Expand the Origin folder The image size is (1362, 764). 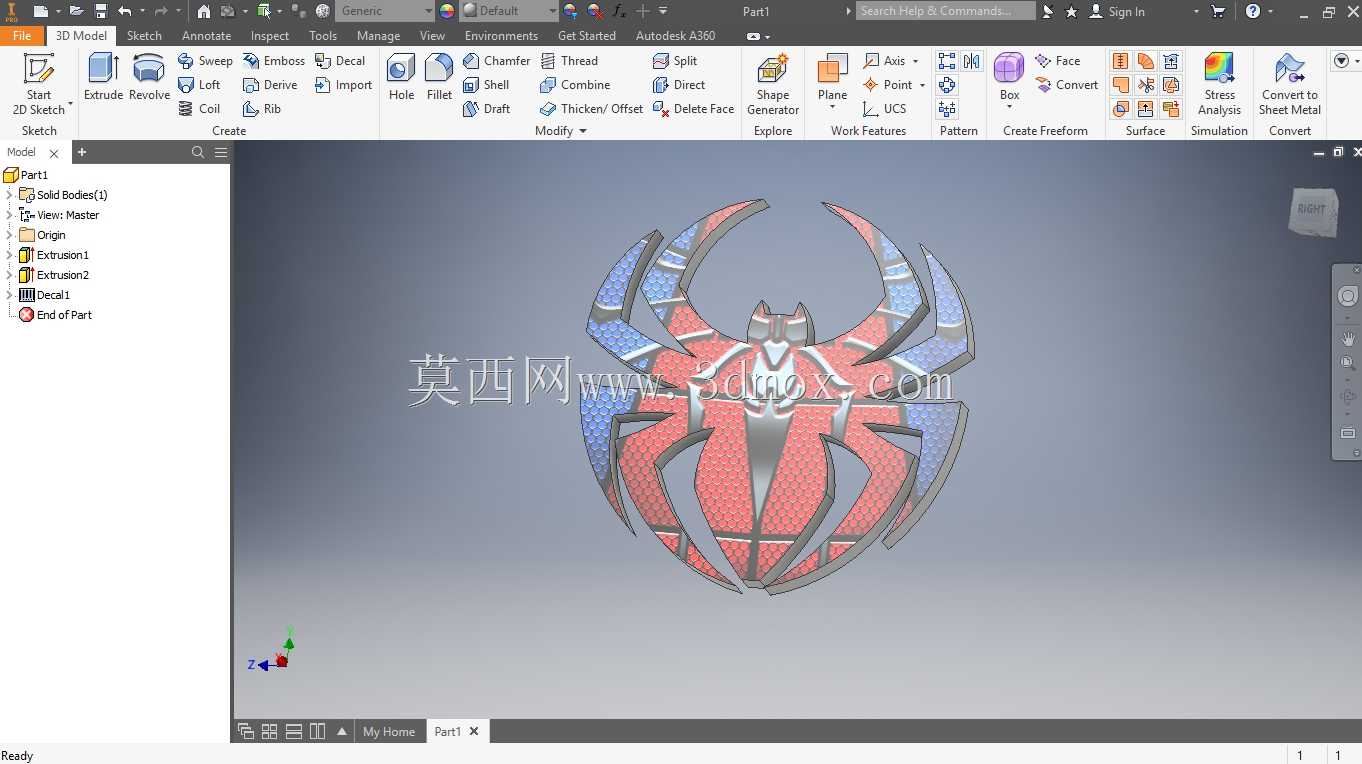pos(10,235)
